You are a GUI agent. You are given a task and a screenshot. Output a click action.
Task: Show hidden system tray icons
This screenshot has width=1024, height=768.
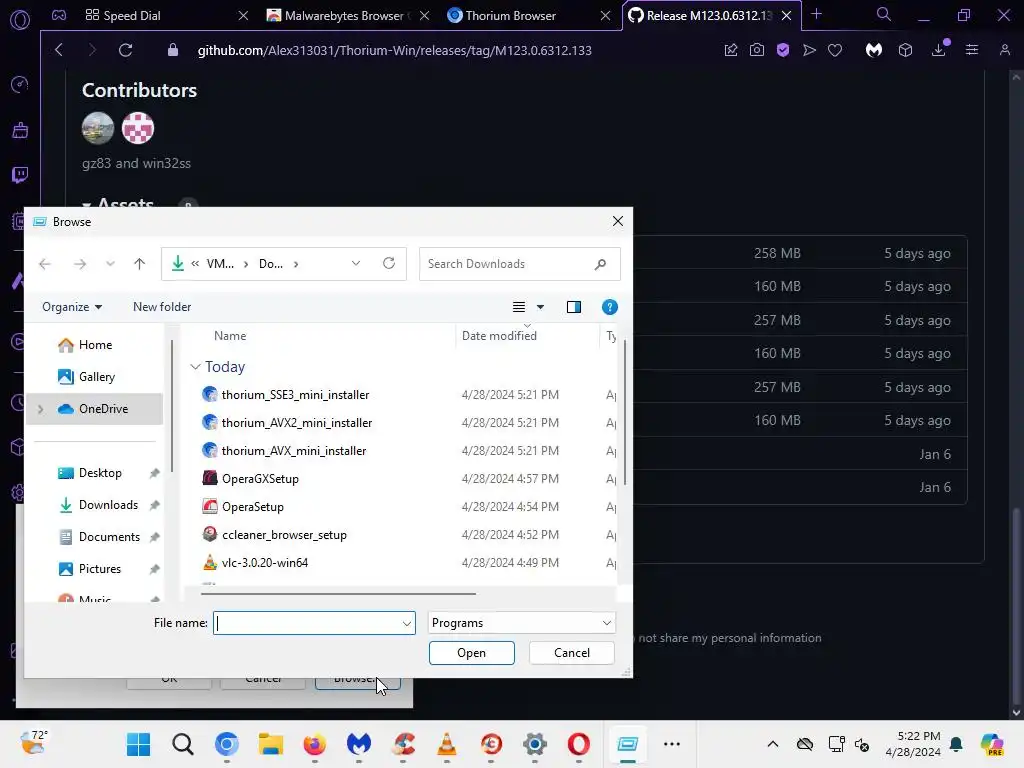(773, 744)
